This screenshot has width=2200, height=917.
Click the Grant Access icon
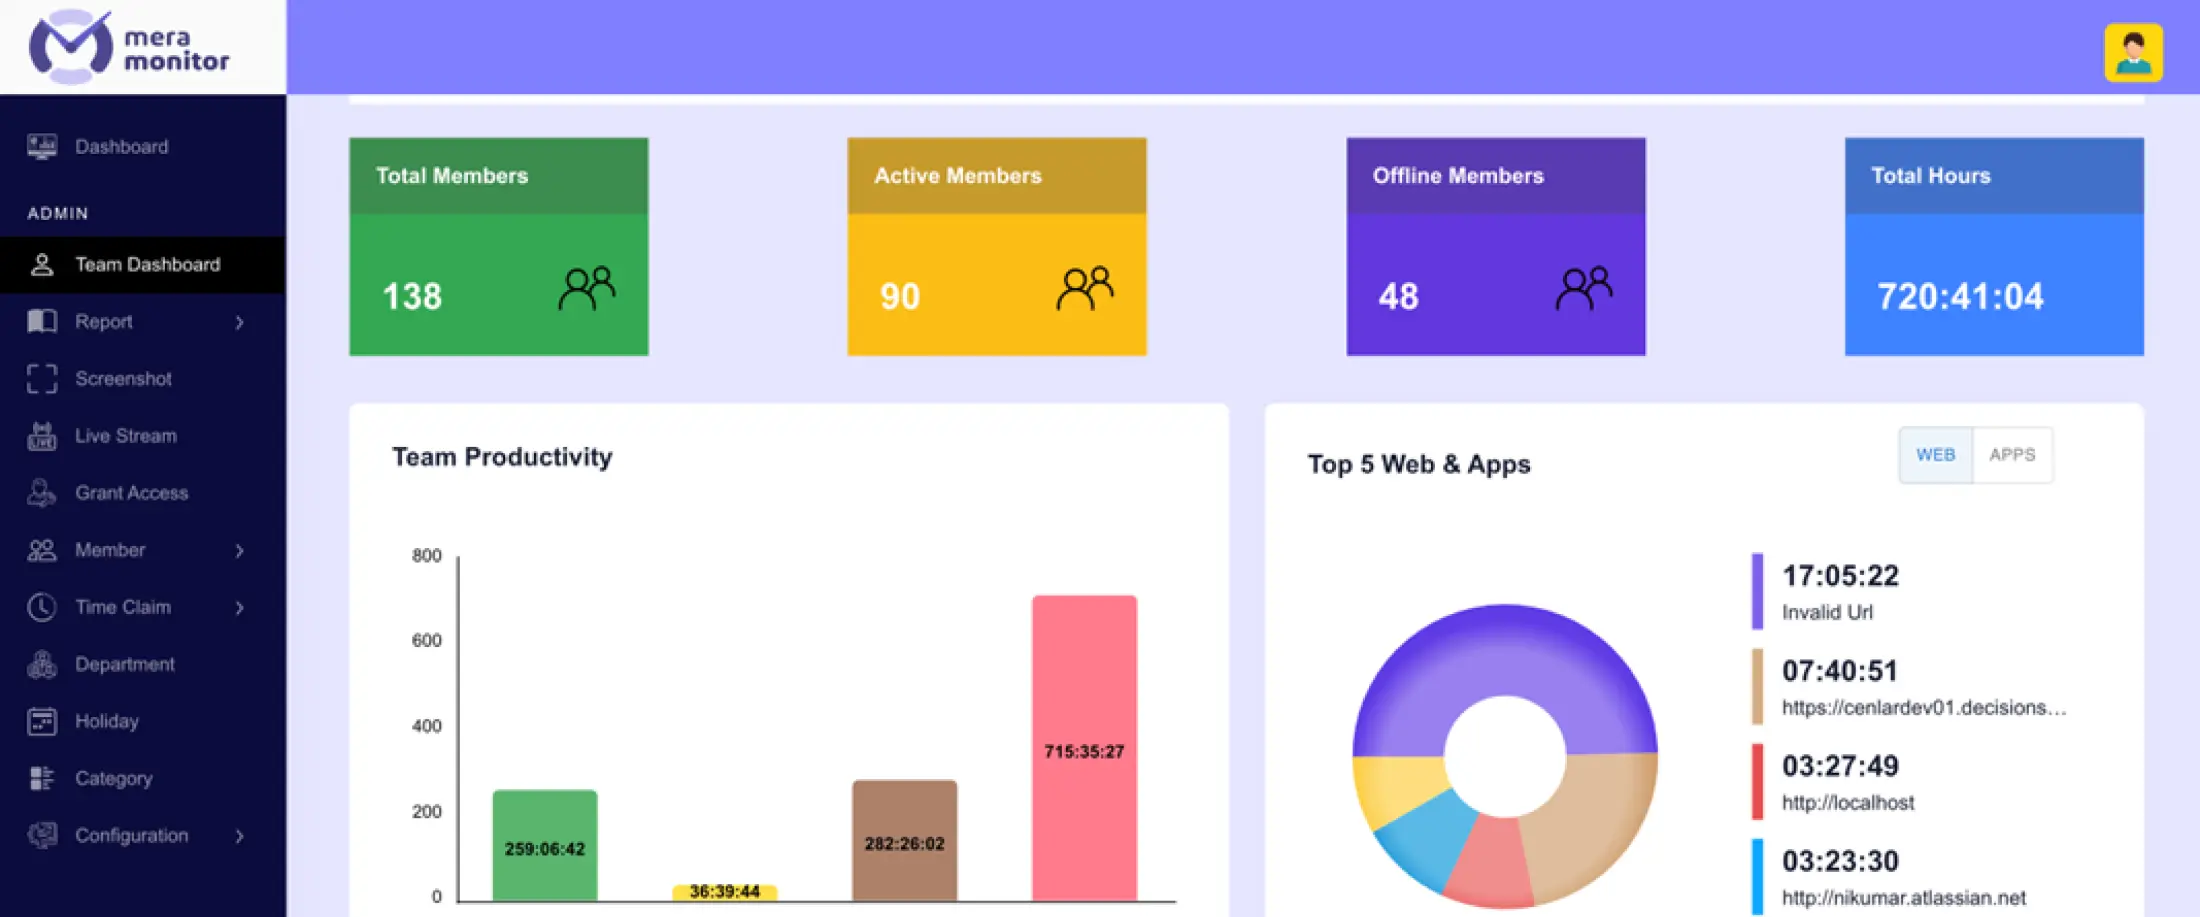pyautogui.click(x=42, y=493)
